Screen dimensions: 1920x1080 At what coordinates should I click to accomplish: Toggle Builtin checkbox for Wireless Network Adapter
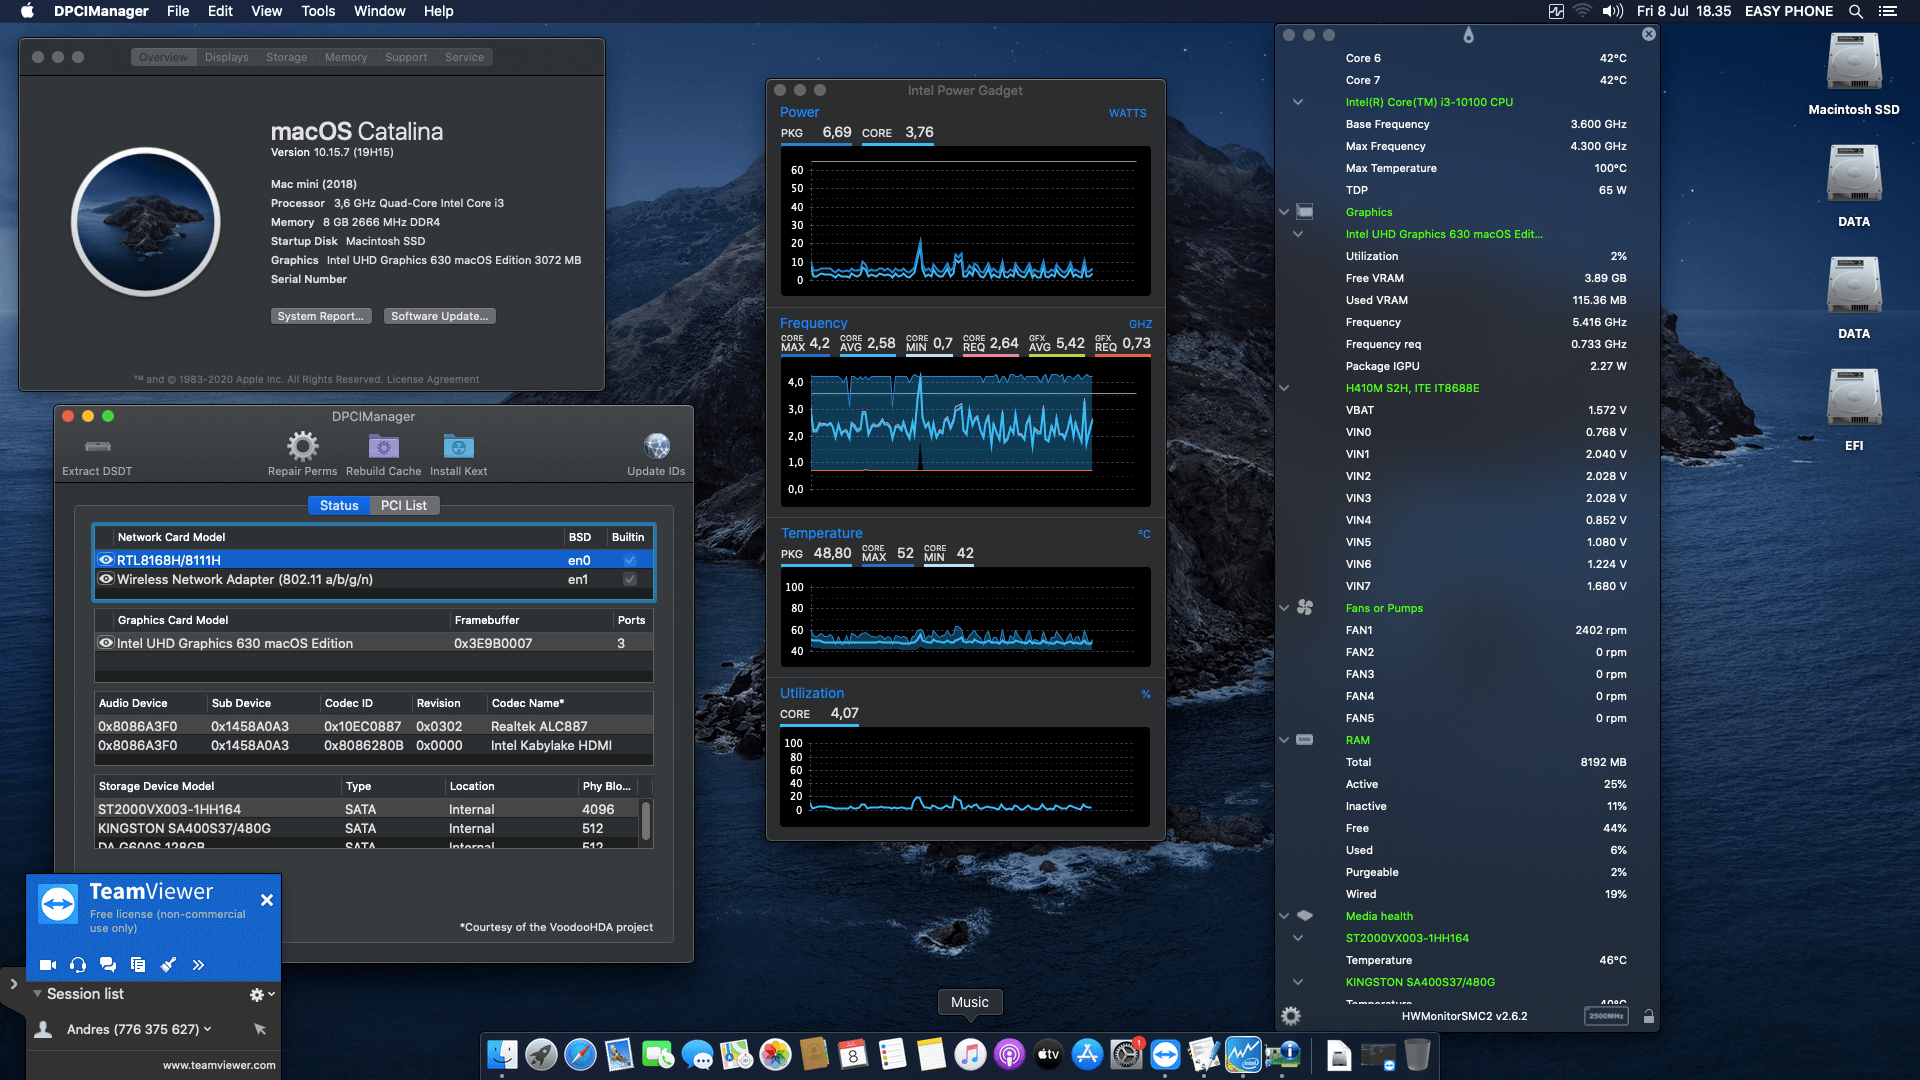click(x=629, y=579)
